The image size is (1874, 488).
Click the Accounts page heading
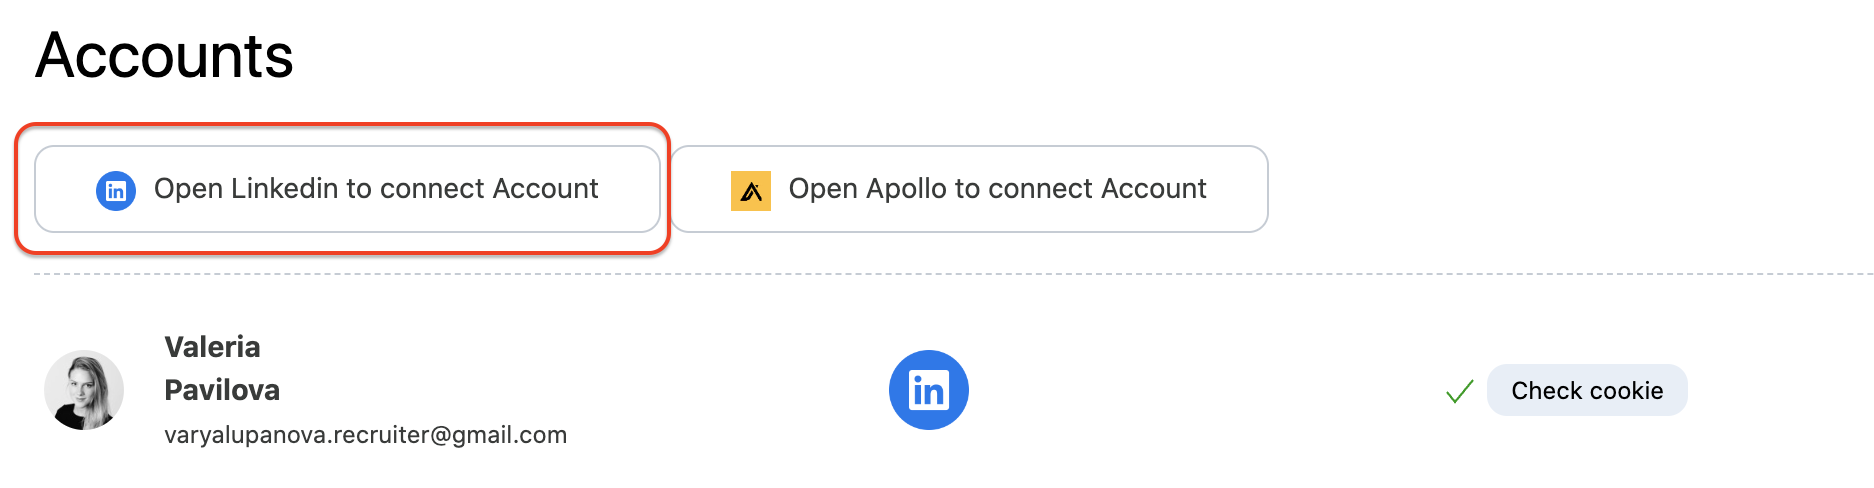coord(164,56)
